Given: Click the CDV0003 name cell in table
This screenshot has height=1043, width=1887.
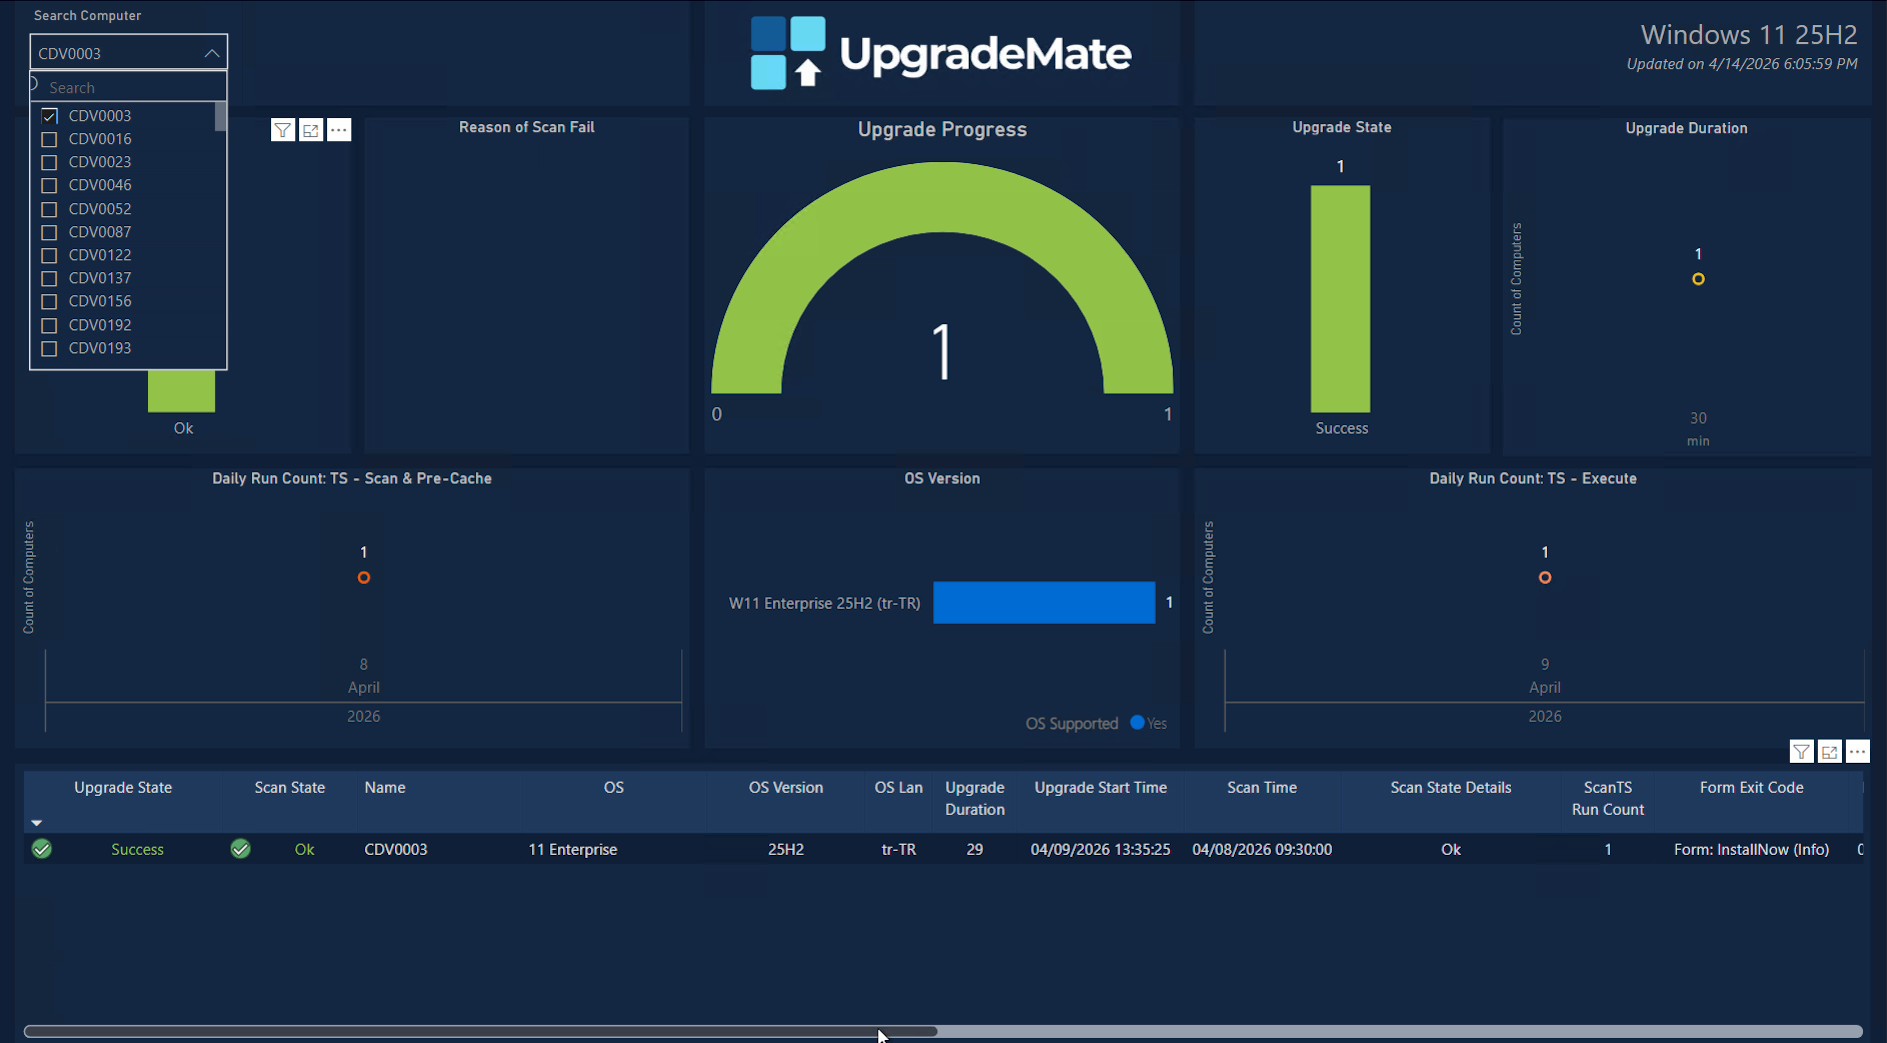Looking at the screenshot, I should click(x=396, y=849).
